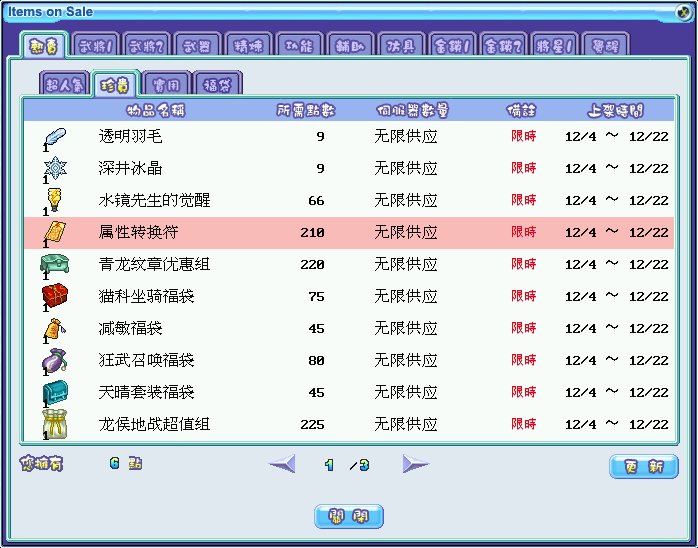Open the 超人氣 sub-tab
Screen dimensions: 698x548
64,84
